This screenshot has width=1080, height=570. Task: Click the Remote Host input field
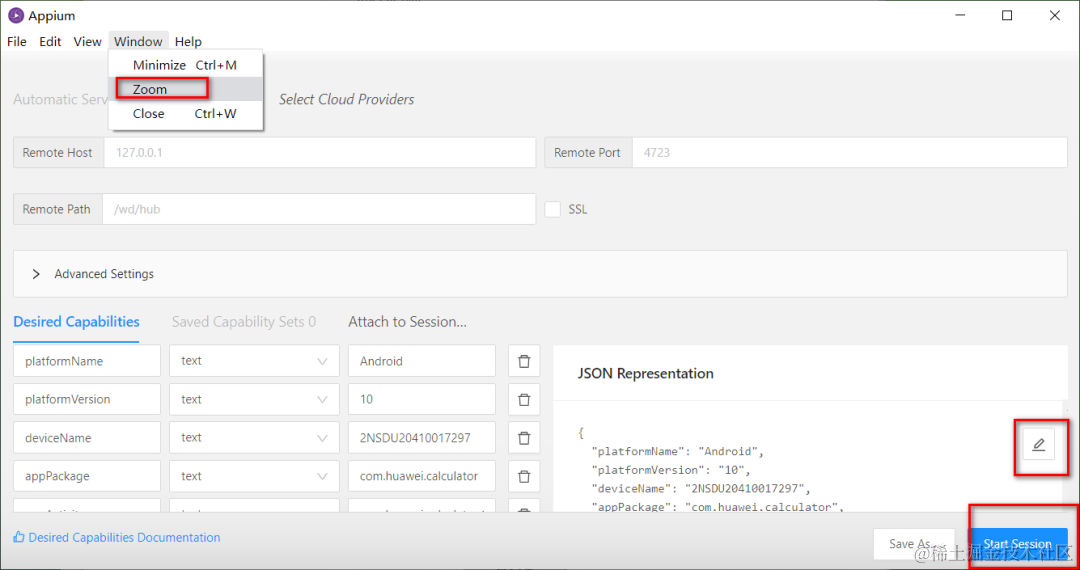pyautogui.click(x=320, y=153)
